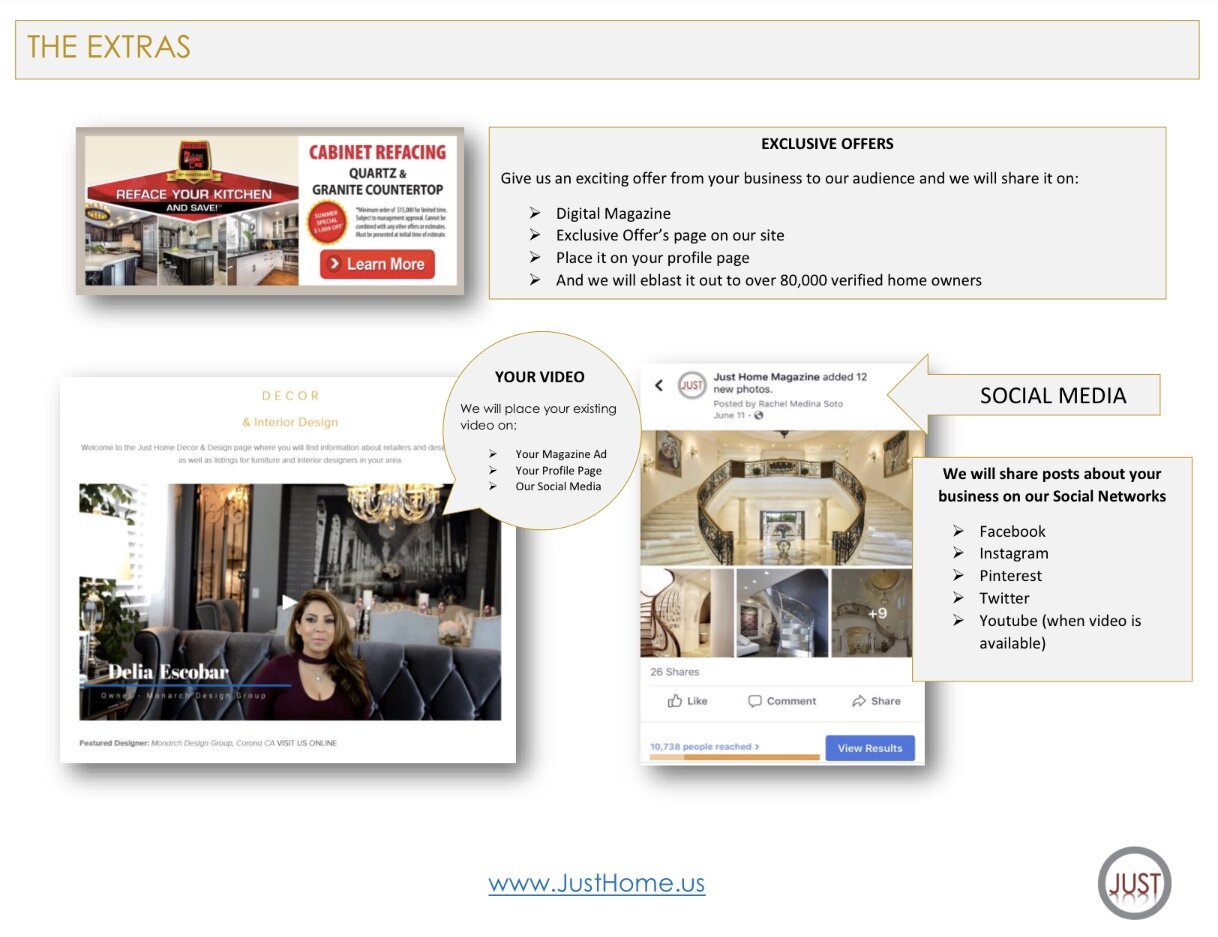Click 'Our Social Media' bullet
Screen dimensions: 1218x937
click(558, 486)
